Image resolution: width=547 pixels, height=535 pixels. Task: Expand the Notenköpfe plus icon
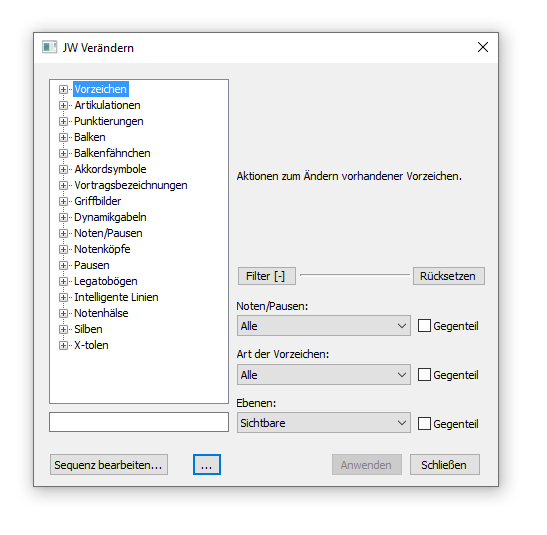[x=63, y=249]
